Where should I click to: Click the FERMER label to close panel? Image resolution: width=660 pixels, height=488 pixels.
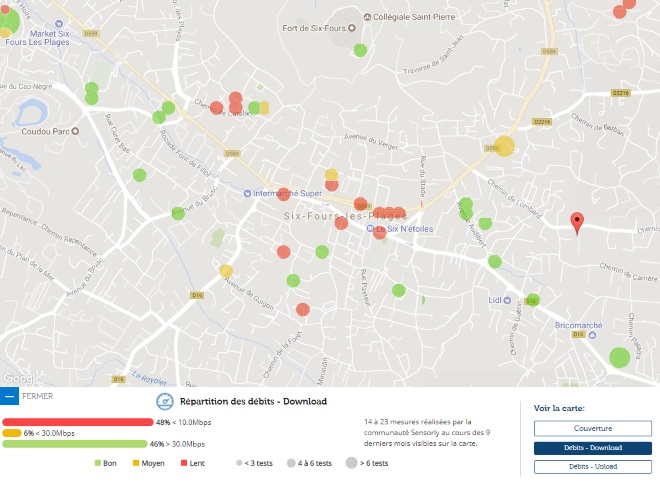37,396
